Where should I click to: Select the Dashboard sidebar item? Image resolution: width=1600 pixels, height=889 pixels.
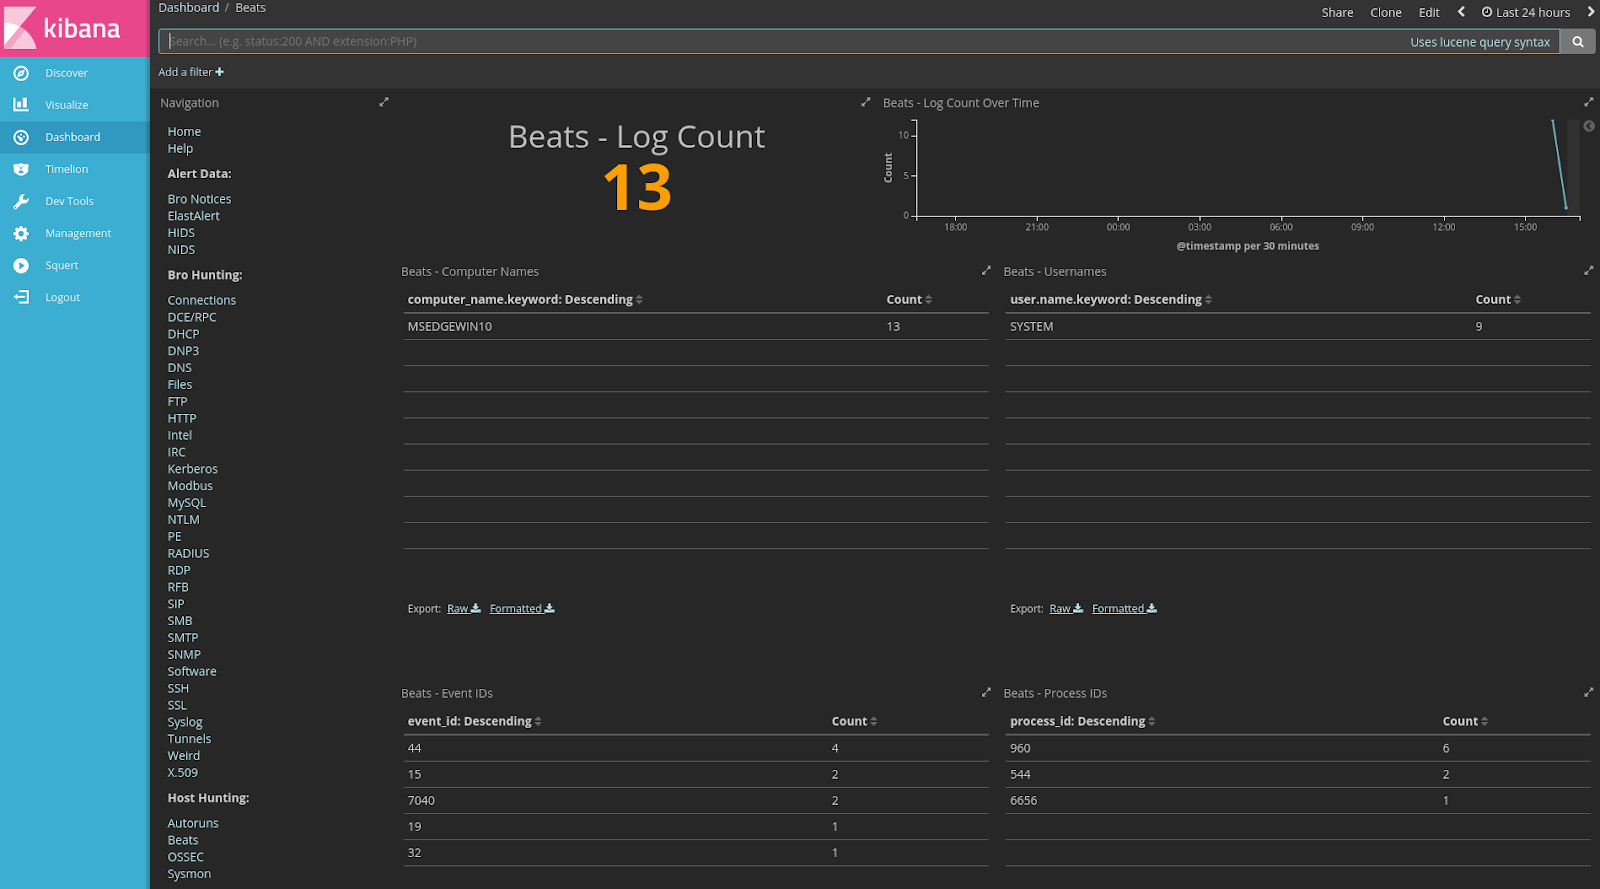point(74,137)
